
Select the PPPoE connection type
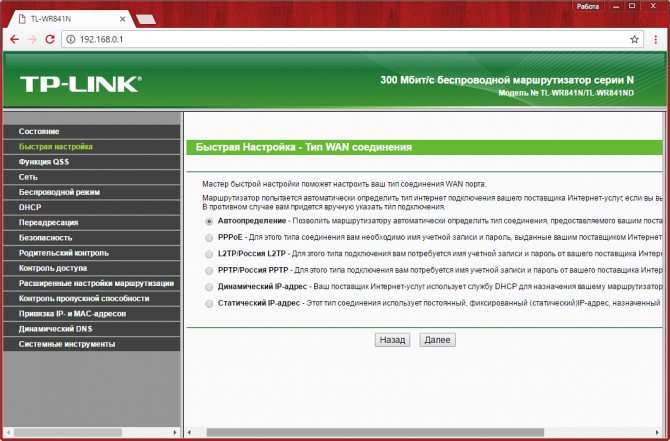click(x=209, y=238)
